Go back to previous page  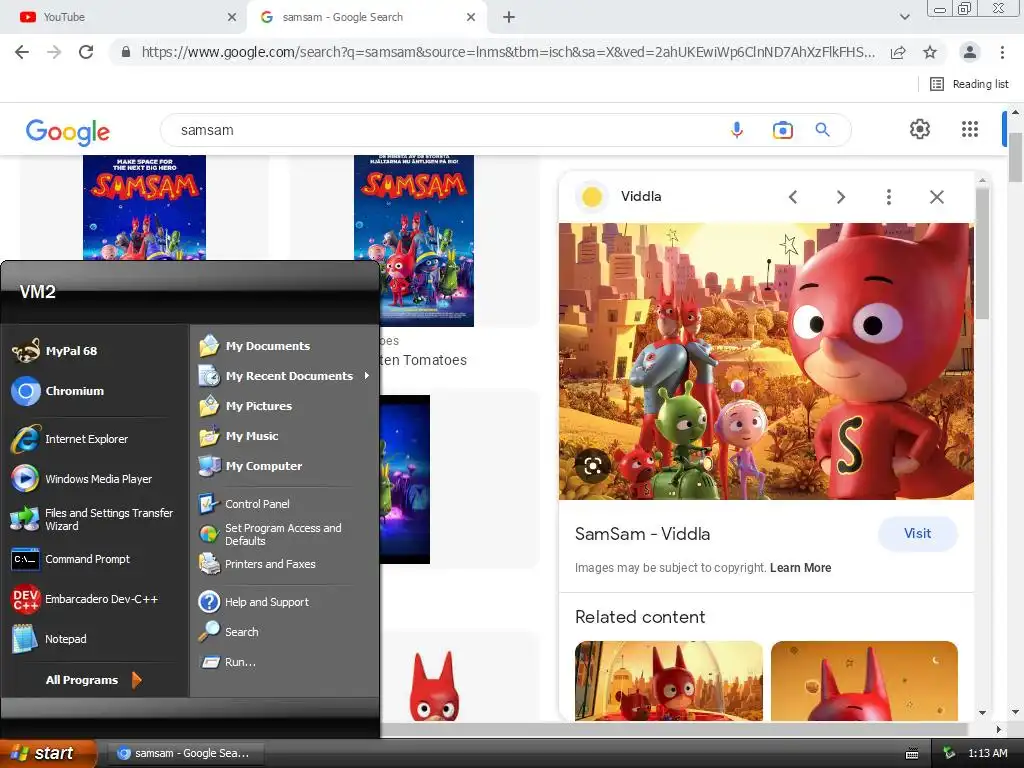tap(22, 52)
